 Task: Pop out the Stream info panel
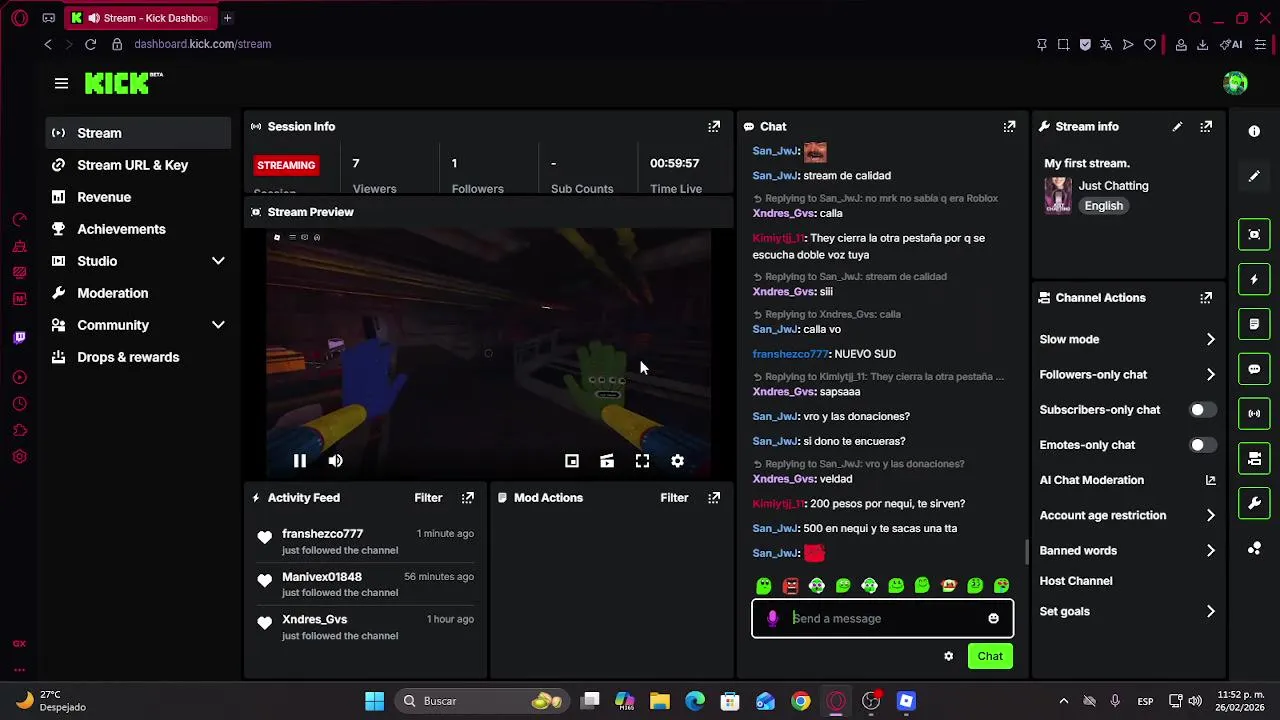(x=1206, y=127)
